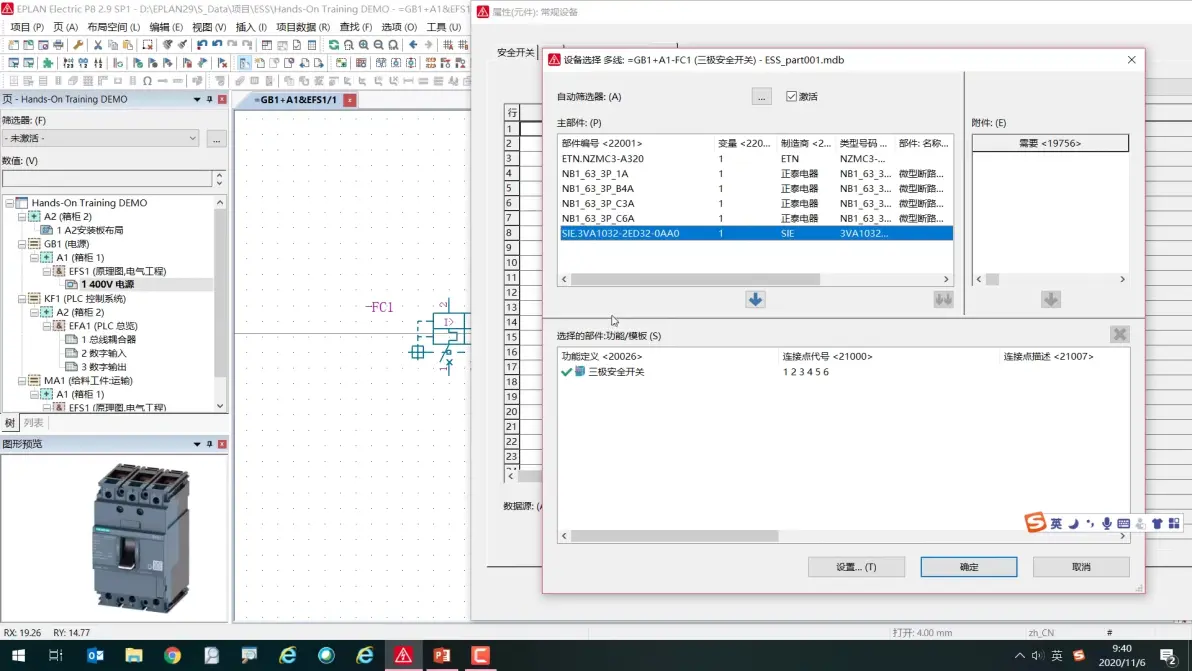Open the page navigator panel dropdown arrow
The image size is (1192, 671).
tap(197, 100)
